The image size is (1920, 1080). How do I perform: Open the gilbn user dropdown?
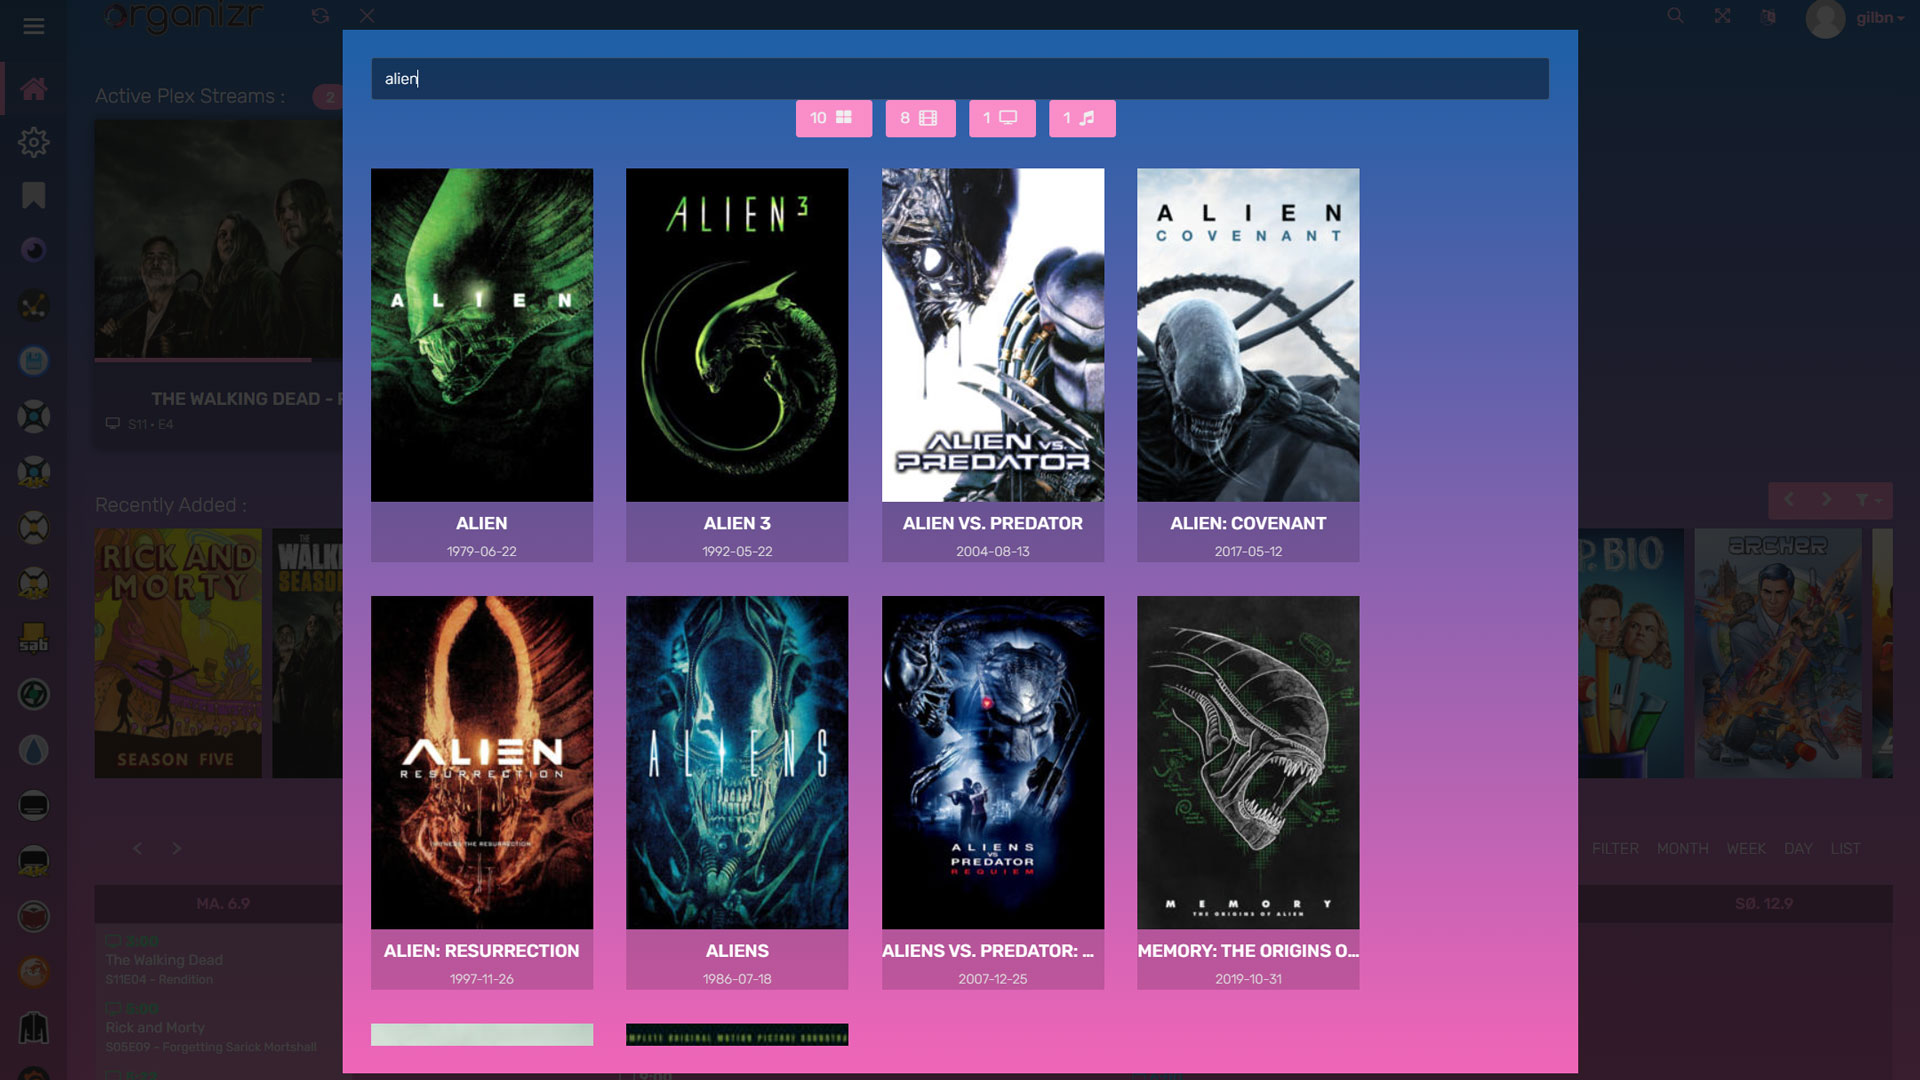coord(1878,18)
